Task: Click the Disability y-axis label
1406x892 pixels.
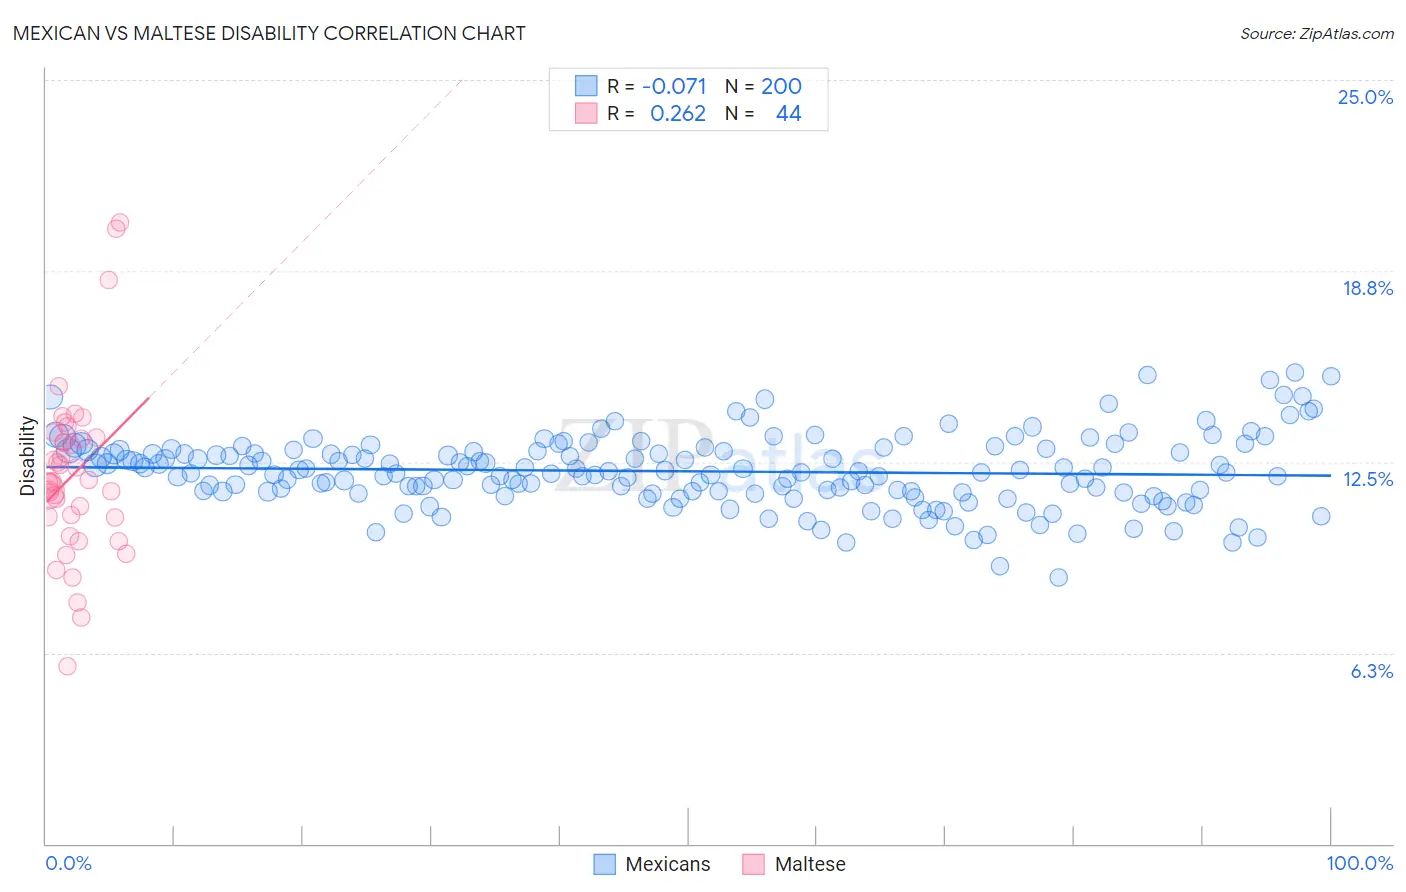Action: (27, 456)
